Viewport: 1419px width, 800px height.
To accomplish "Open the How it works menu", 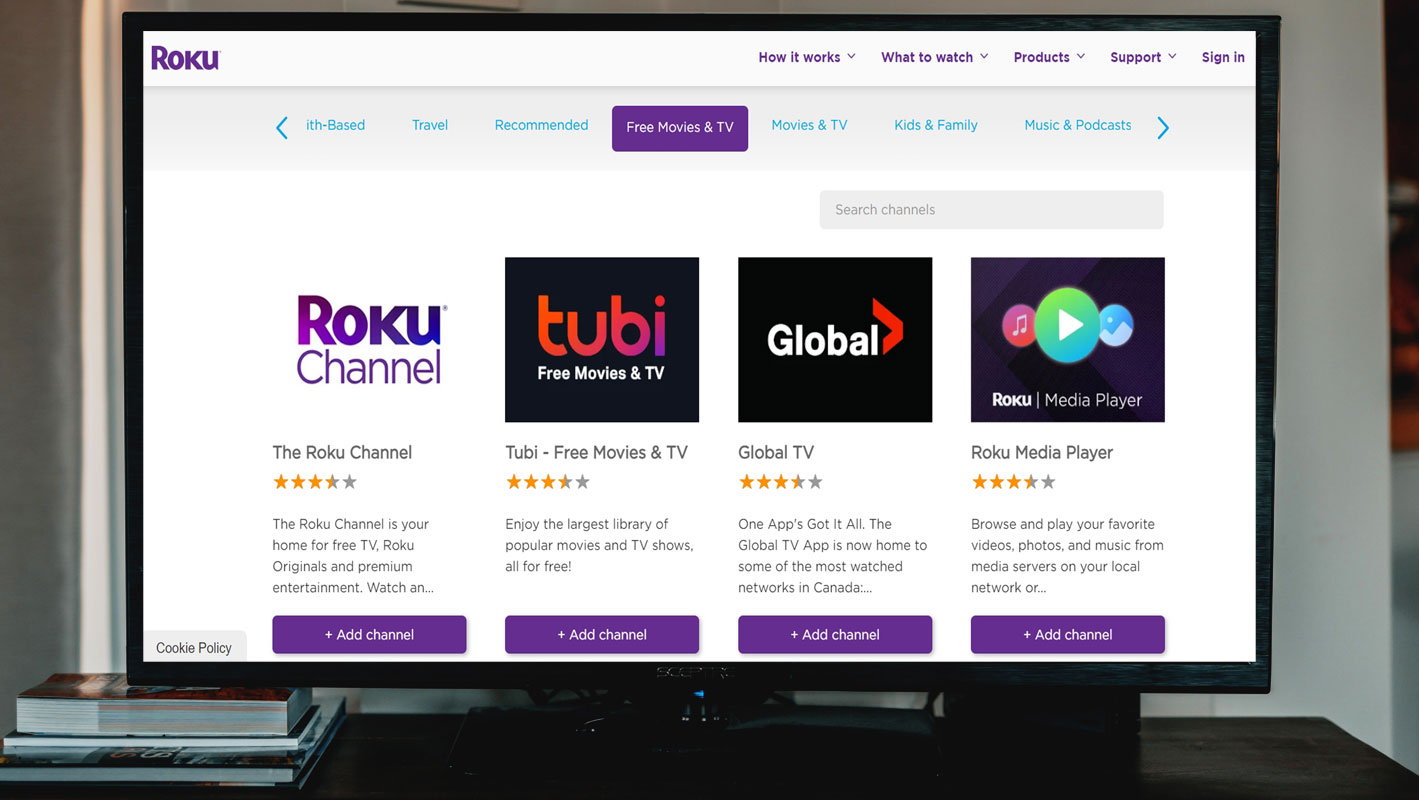I will (x=807, y=57).
